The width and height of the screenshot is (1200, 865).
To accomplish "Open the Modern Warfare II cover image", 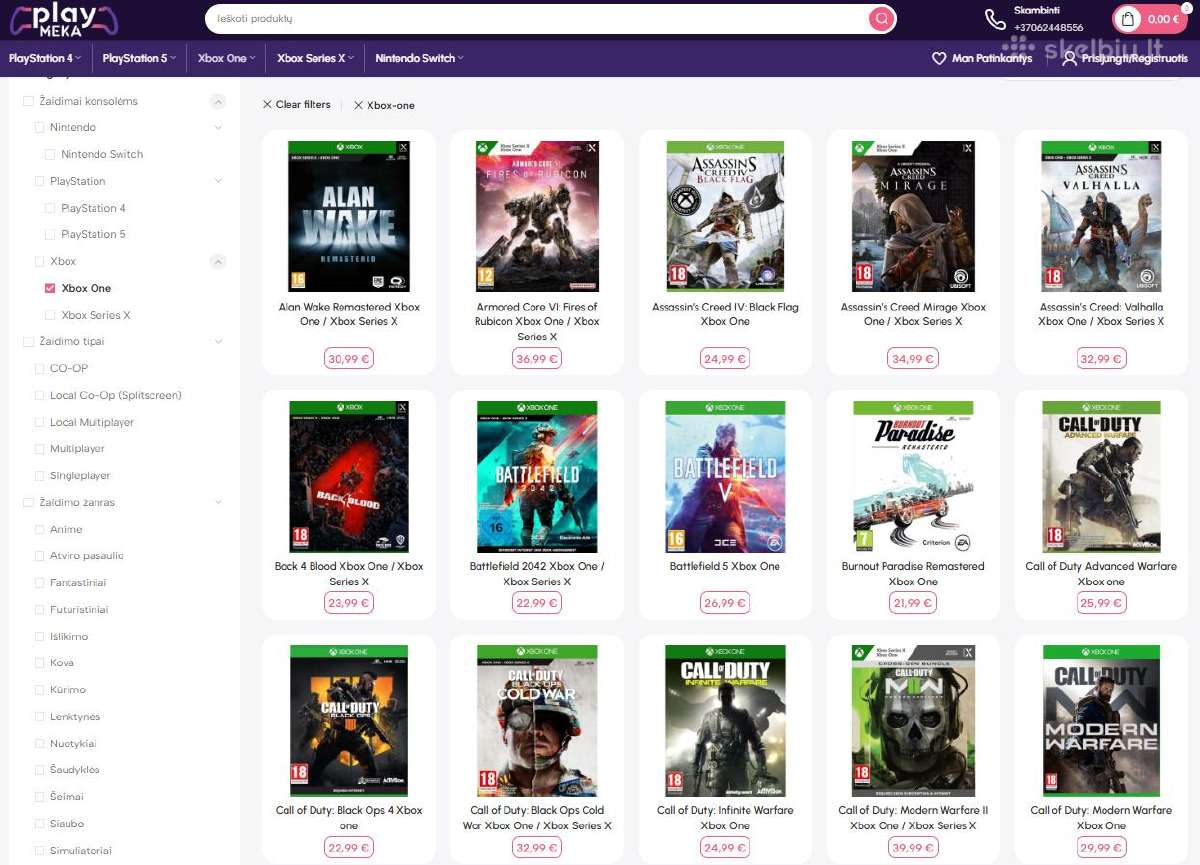I will (x=913, y=721).
